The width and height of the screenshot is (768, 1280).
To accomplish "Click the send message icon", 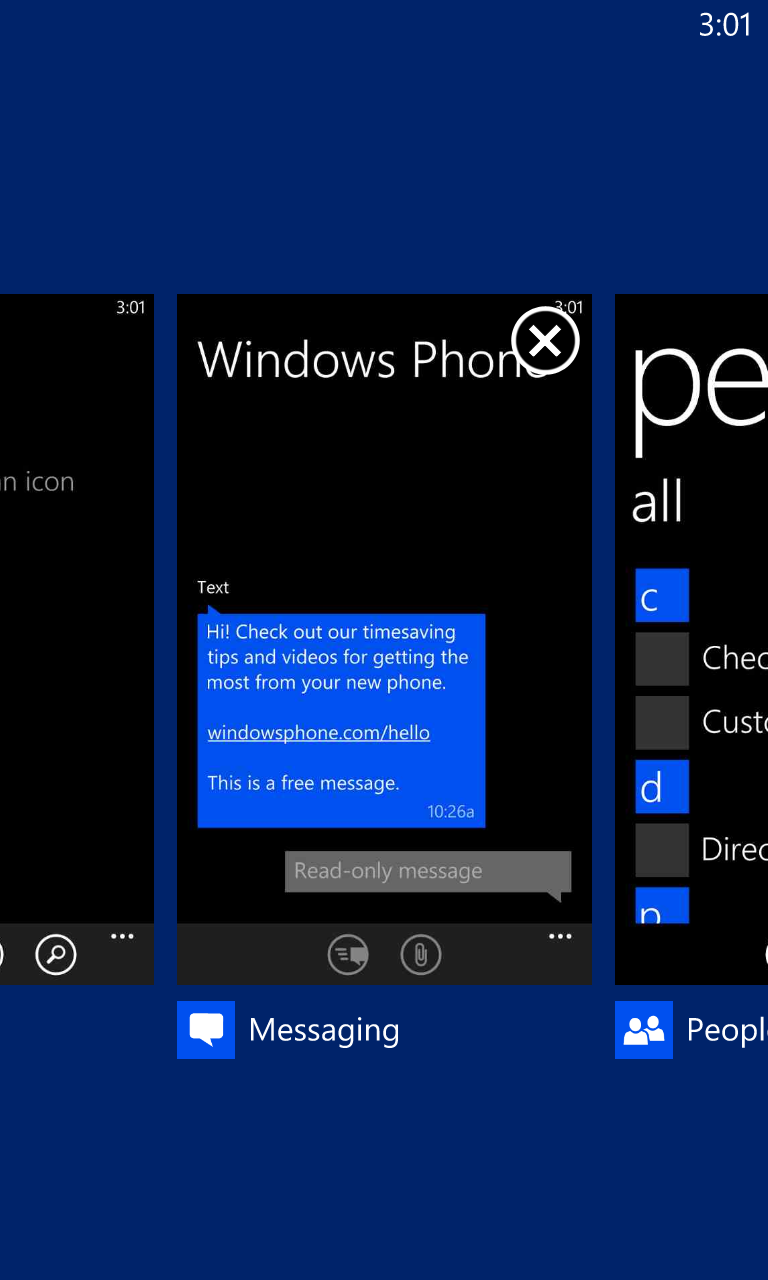I will coord(348,955).
